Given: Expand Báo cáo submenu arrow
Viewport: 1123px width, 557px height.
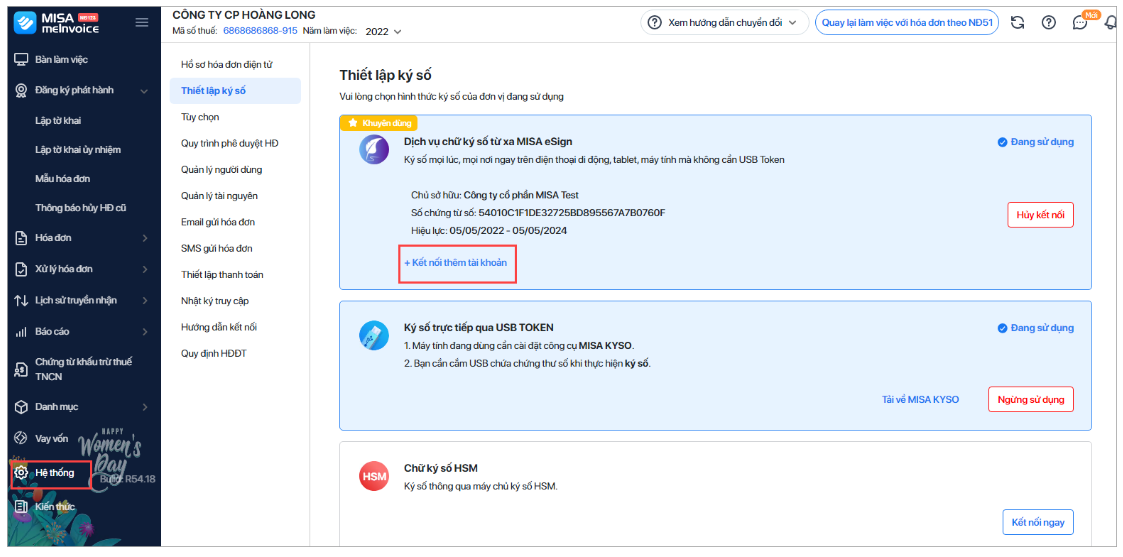Looking at the screenshot, I should [145, 332].
